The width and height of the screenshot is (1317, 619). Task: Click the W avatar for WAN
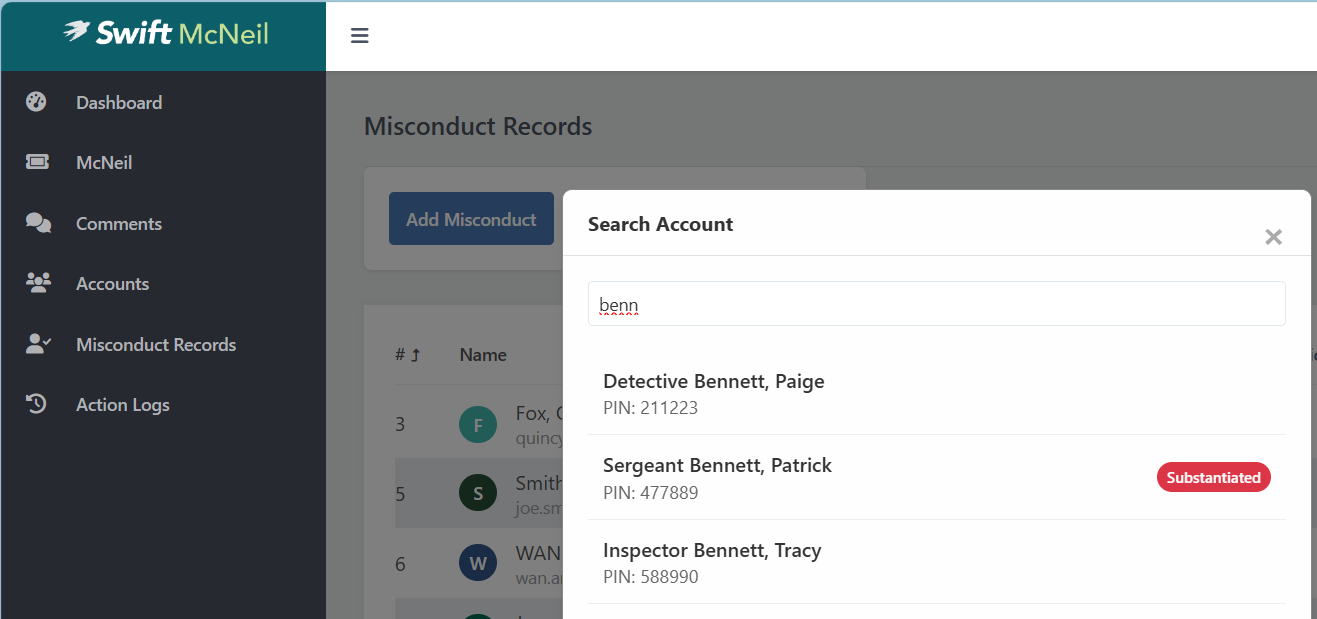click(x=478, y=563)
